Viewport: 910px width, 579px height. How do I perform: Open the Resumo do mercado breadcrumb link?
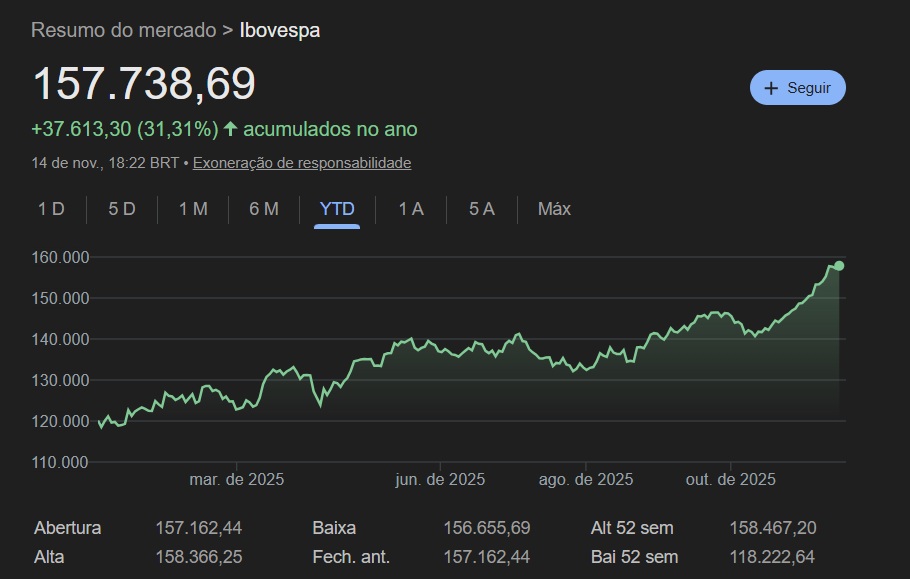click(123, 30)
